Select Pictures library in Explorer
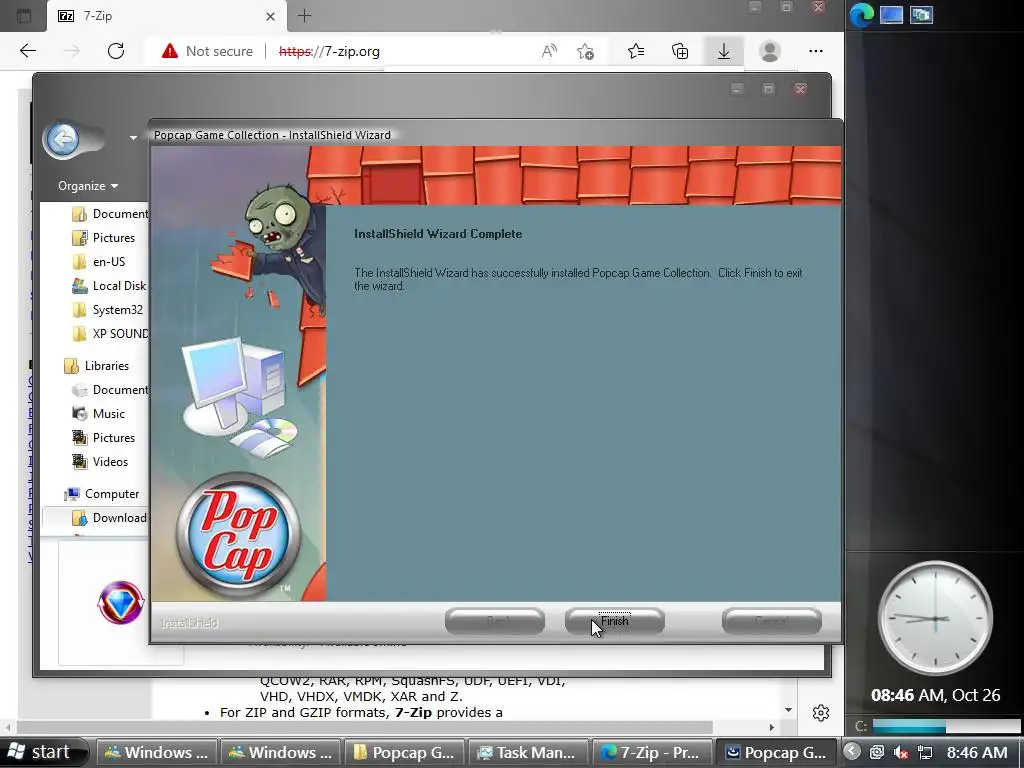This screenshot has width=1024, height=768. (104, 438)
